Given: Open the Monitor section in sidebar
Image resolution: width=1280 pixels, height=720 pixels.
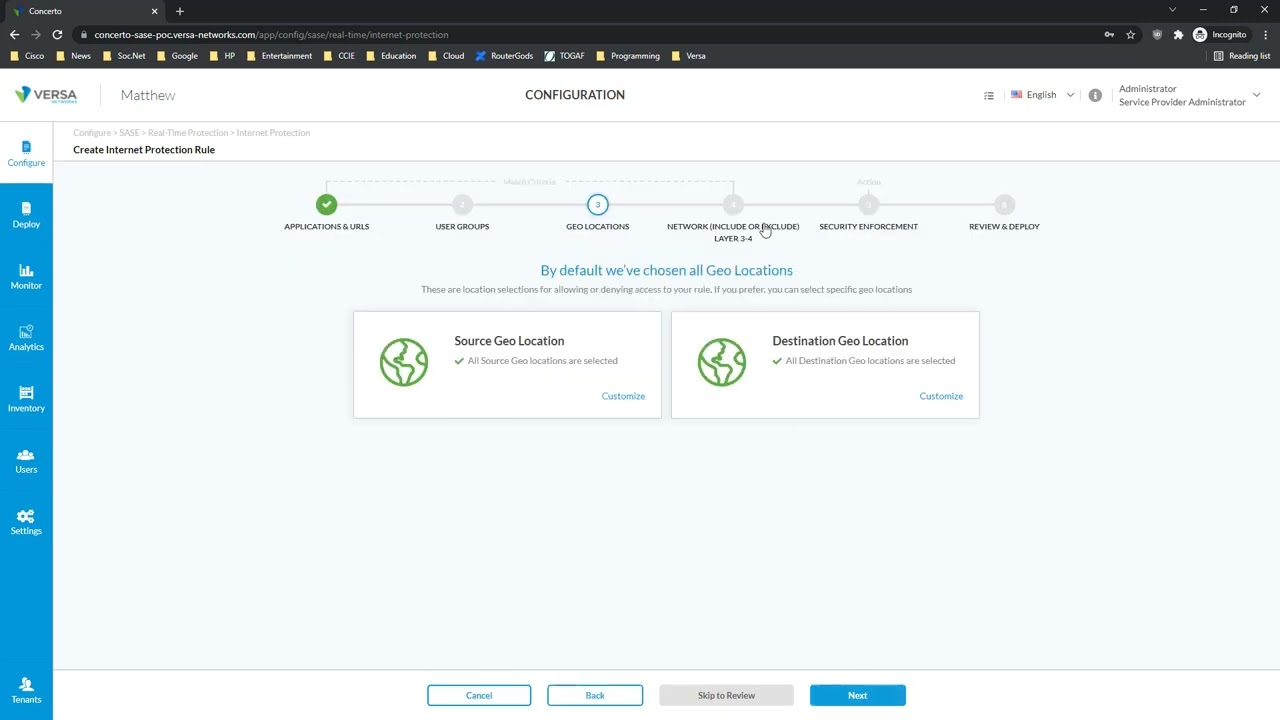Looking at the screenshot, I should pos(26,277).
